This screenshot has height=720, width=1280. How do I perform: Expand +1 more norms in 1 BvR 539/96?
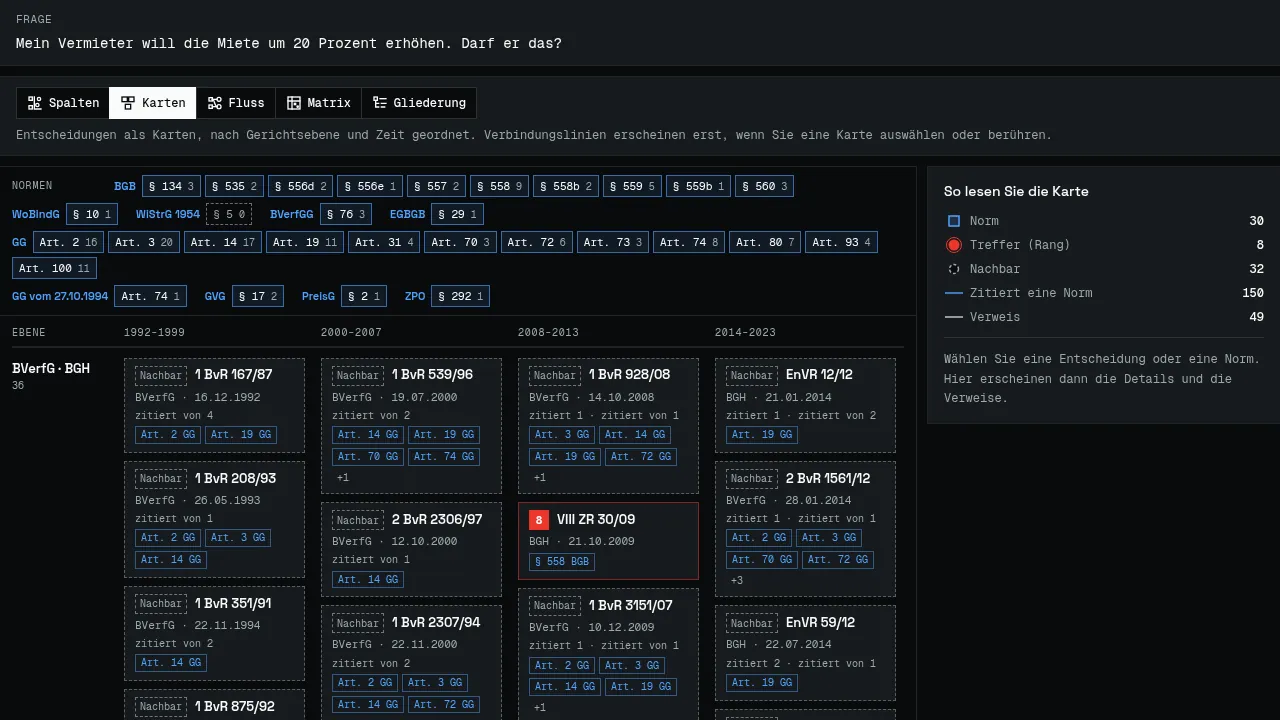point(343,478)
